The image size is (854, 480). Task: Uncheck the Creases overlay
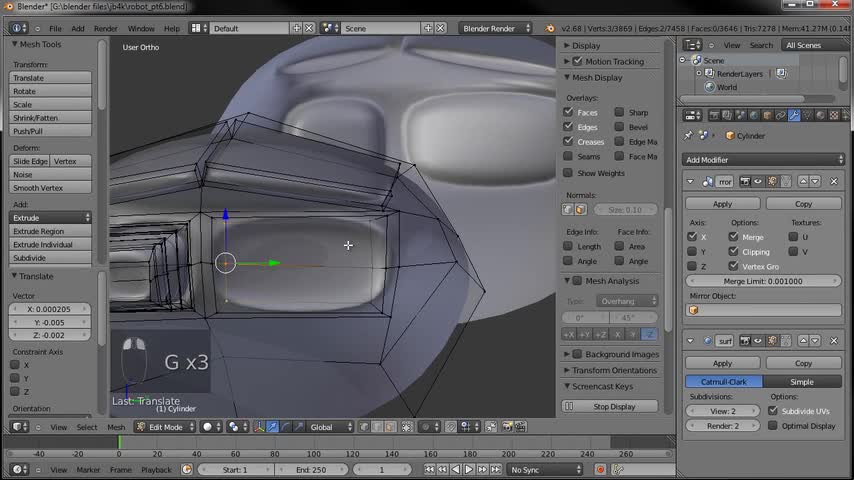click(x=568, y=142)
